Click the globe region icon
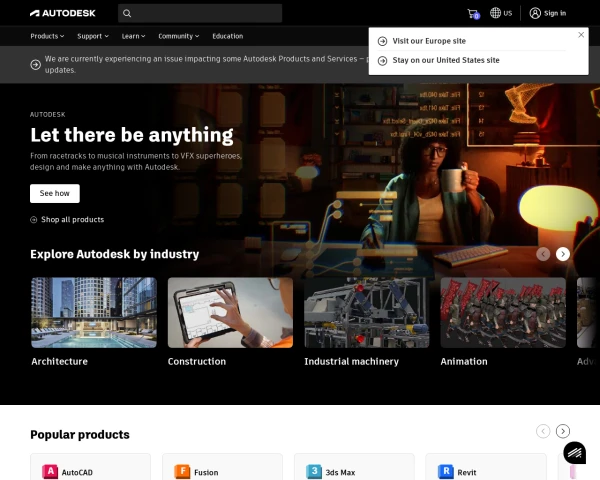 (x=495, y=13)
